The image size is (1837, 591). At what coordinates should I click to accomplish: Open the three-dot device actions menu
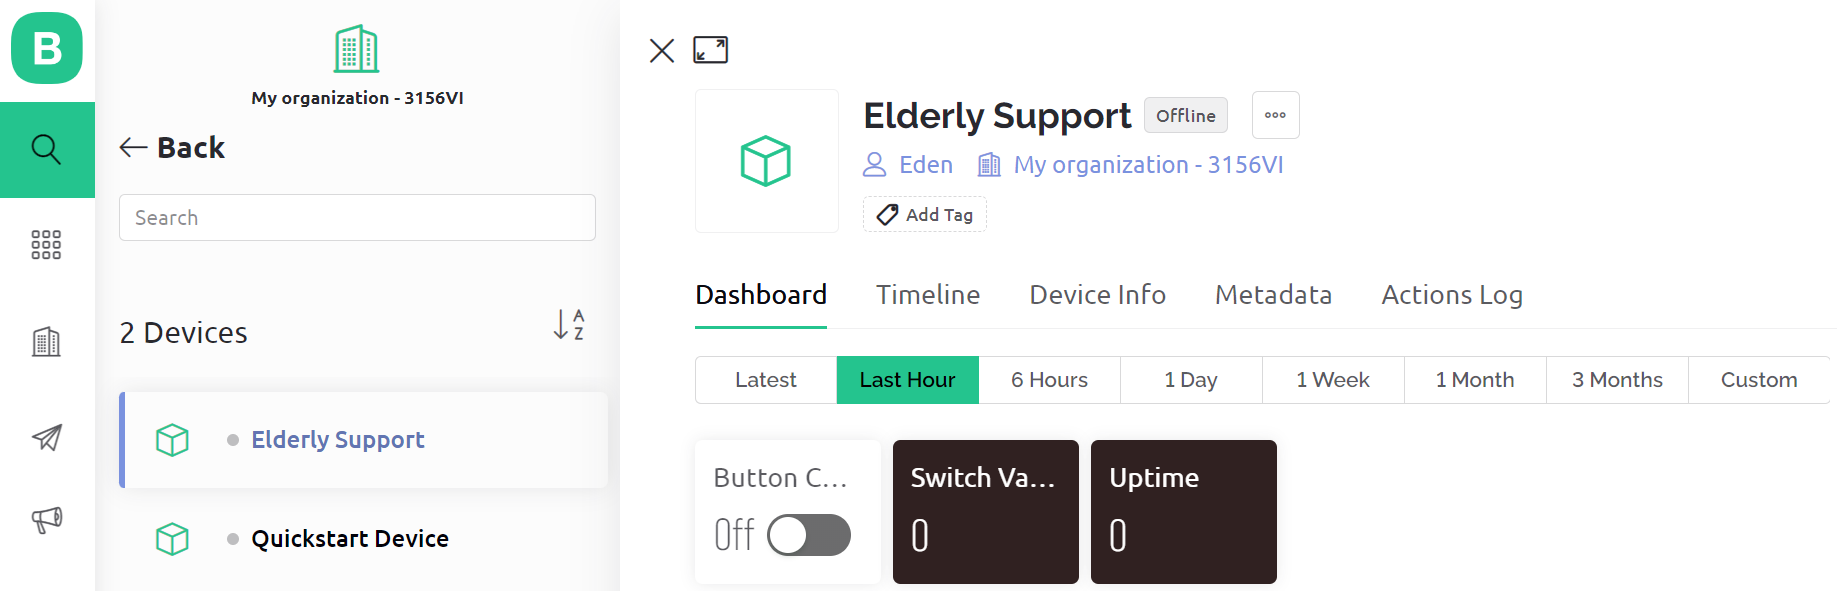click(x=1275, y=115)
